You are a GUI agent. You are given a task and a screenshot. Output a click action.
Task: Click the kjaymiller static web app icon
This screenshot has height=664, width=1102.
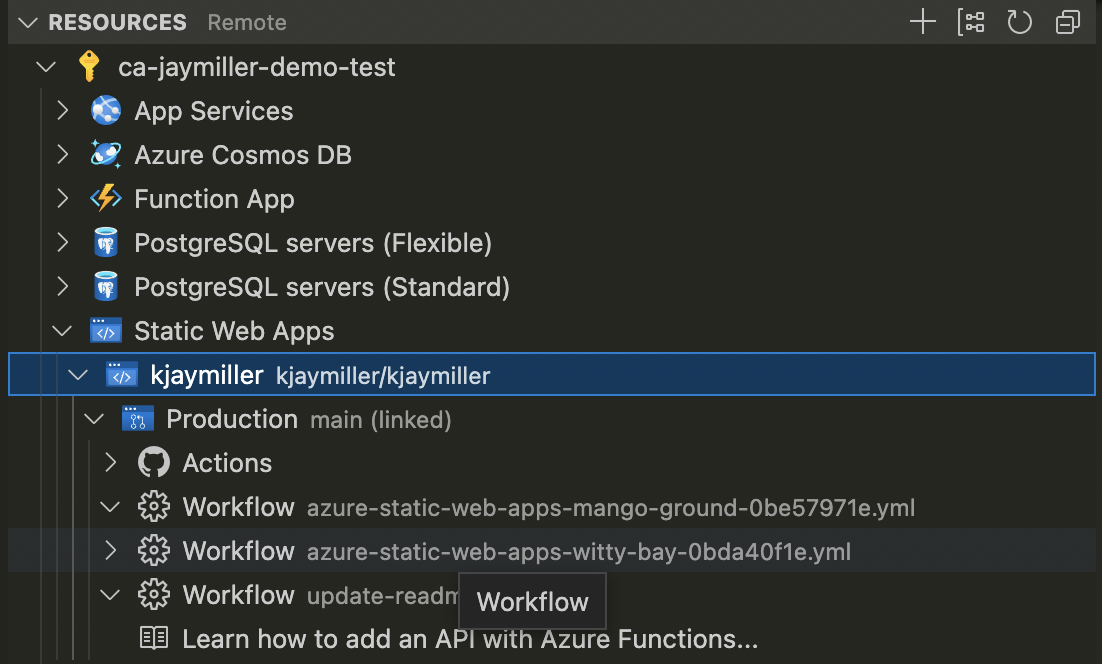tap(122, 375)
